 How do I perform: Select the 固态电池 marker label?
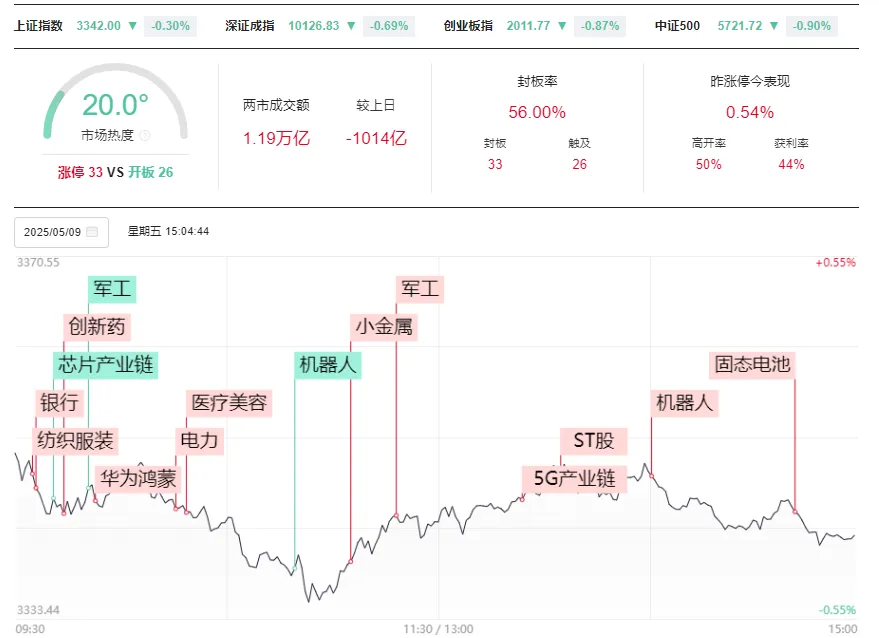(752, 365)
